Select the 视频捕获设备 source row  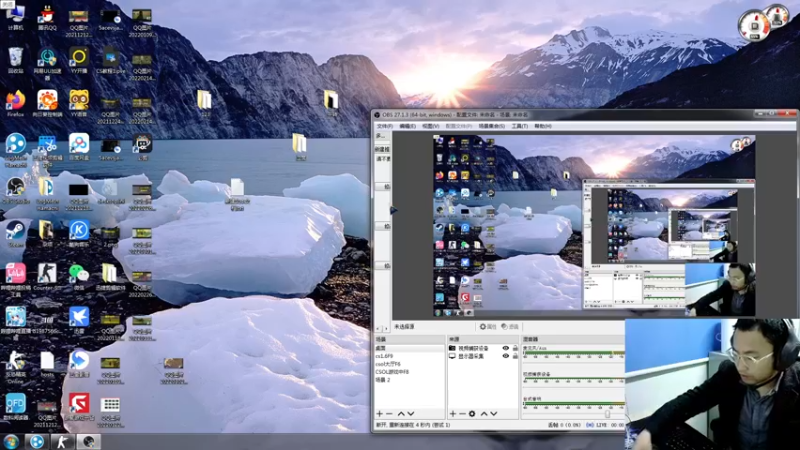pyautogui.click(x=483, y=348)
